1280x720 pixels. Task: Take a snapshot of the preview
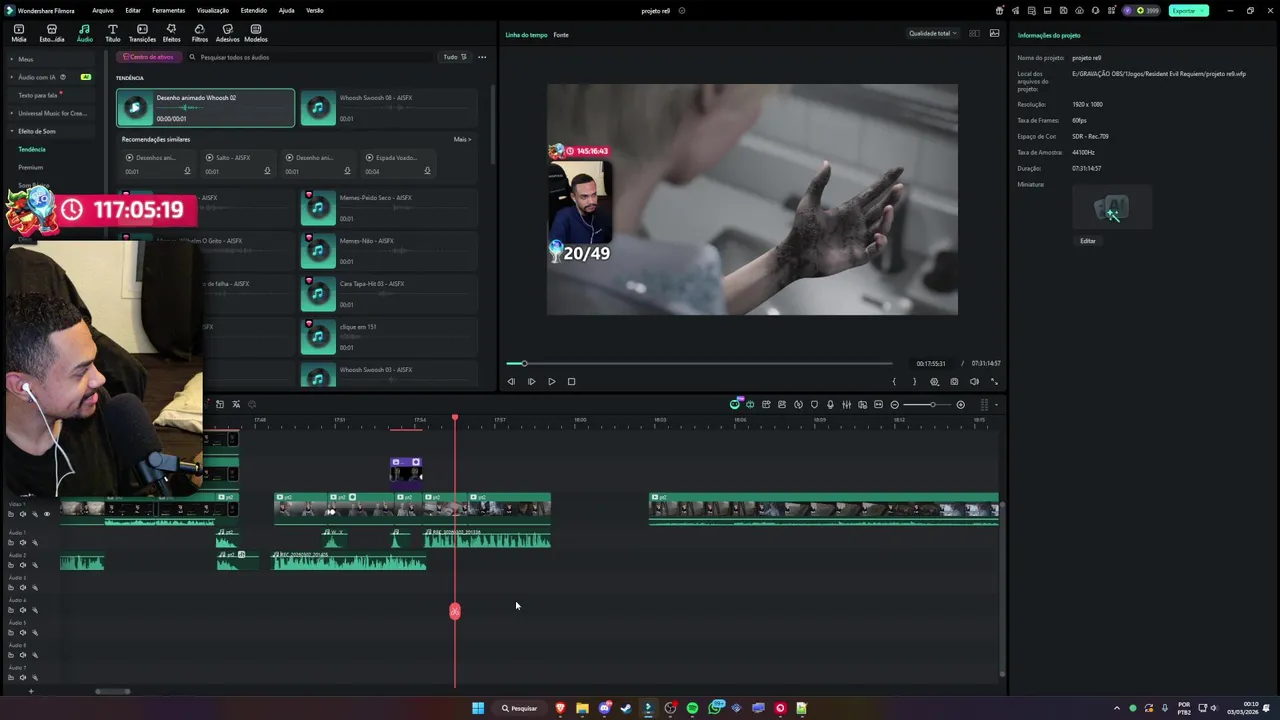954,381
